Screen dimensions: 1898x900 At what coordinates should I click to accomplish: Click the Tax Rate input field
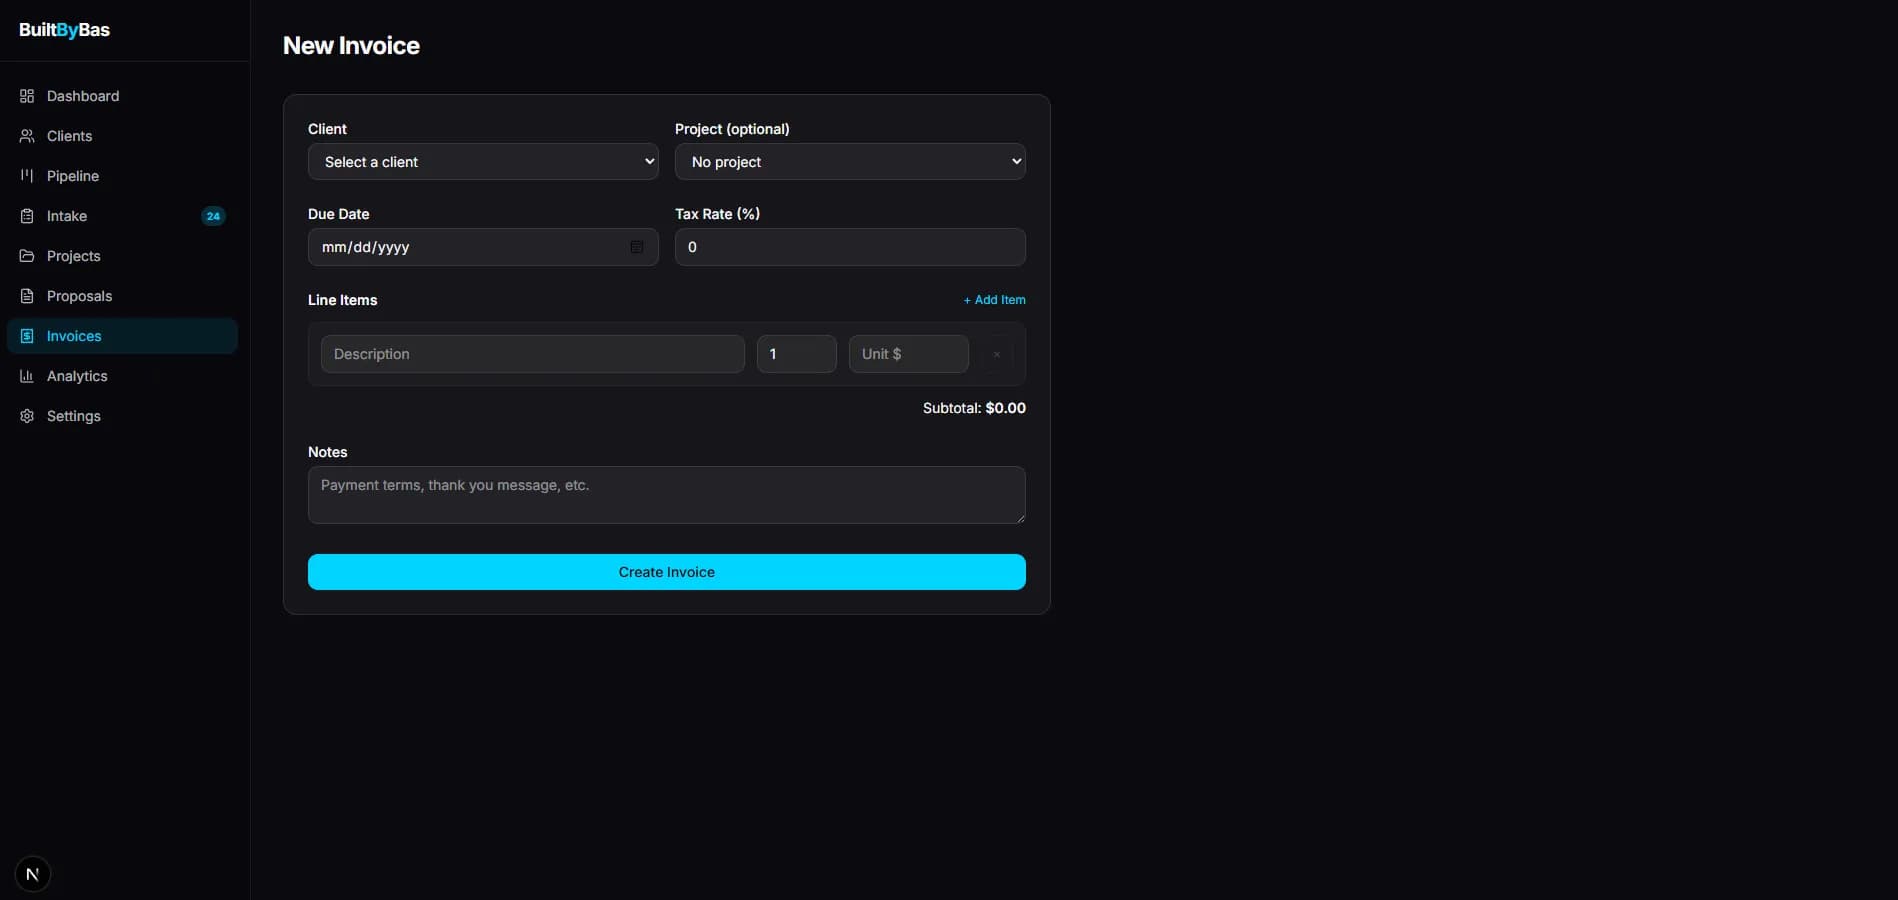coord(850,247)
